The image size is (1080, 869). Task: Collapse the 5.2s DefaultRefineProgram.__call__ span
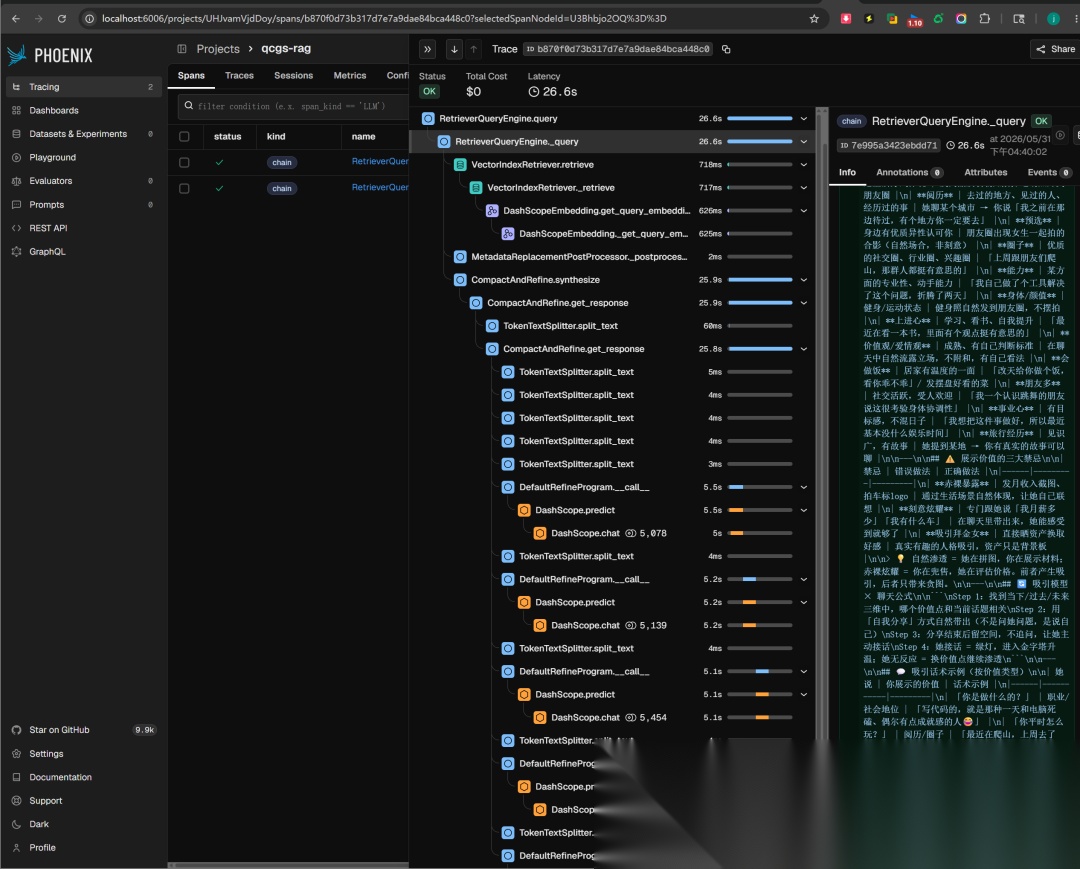[x=804, y=579]
